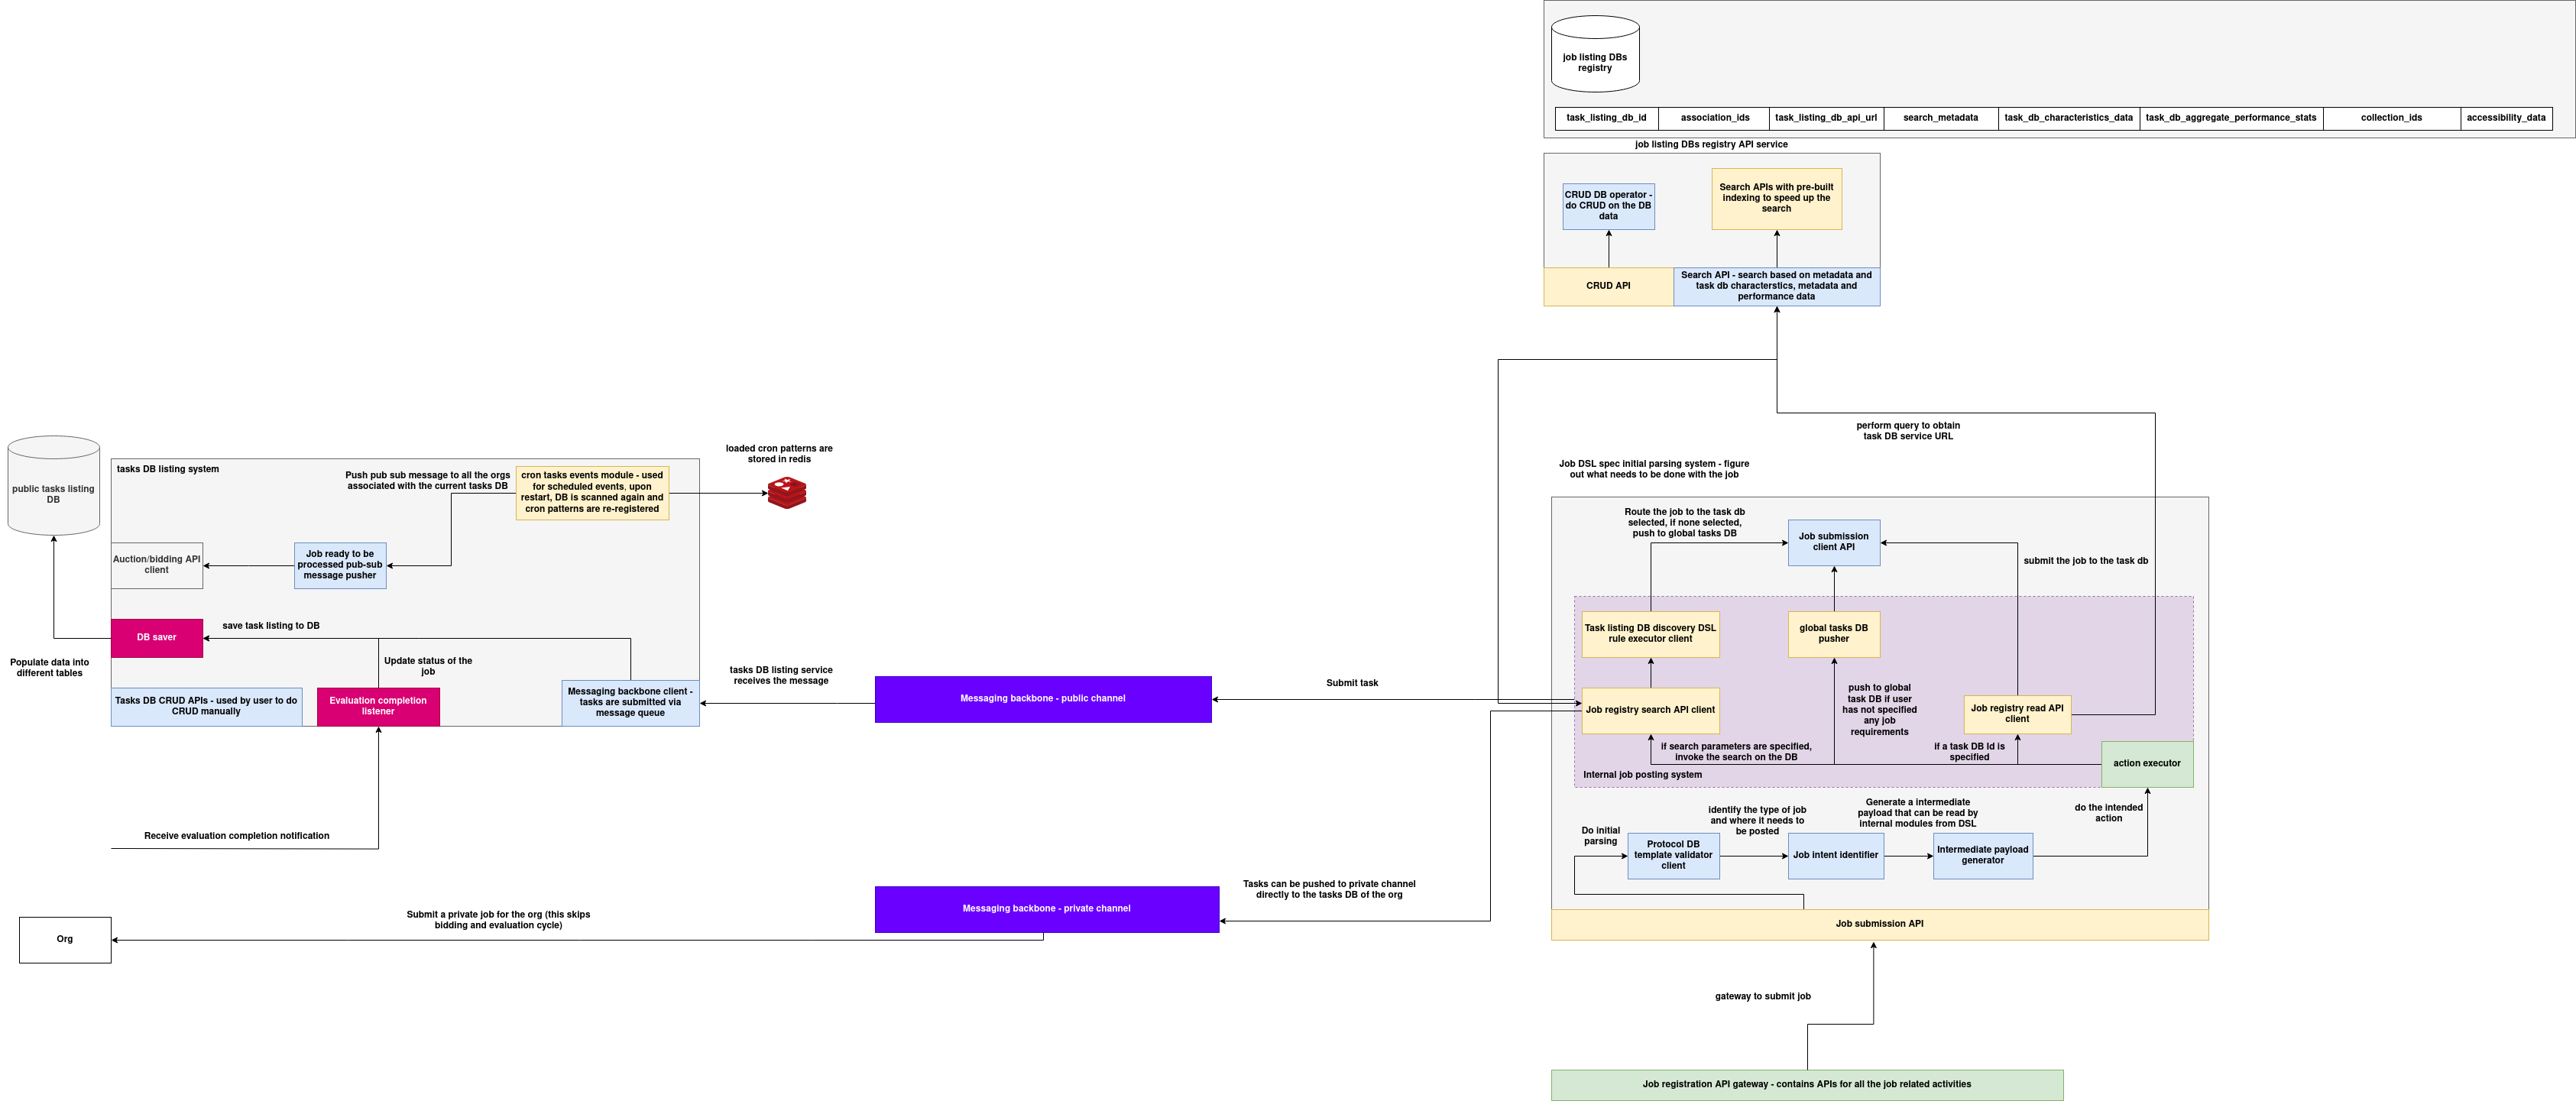This screenshot has width=2576, height=1101.
Task: Click the global tasks DB pusher box
Action: tap(1833, 634)
